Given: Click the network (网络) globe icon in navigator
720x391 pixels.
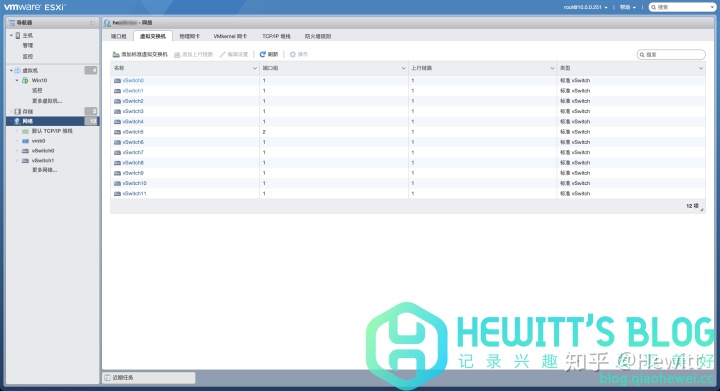Looking at the screenshot, I should click(17, 121).
